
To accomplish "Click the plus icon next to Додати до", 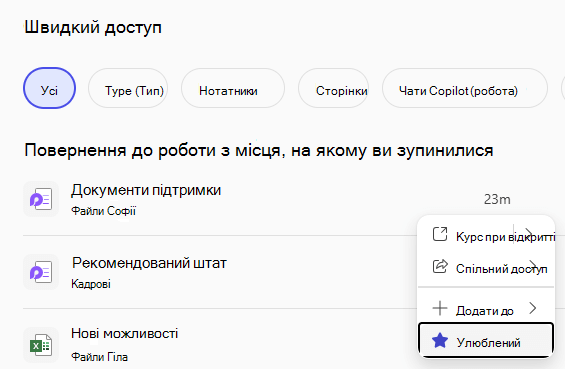I will (x=440, y=309).
